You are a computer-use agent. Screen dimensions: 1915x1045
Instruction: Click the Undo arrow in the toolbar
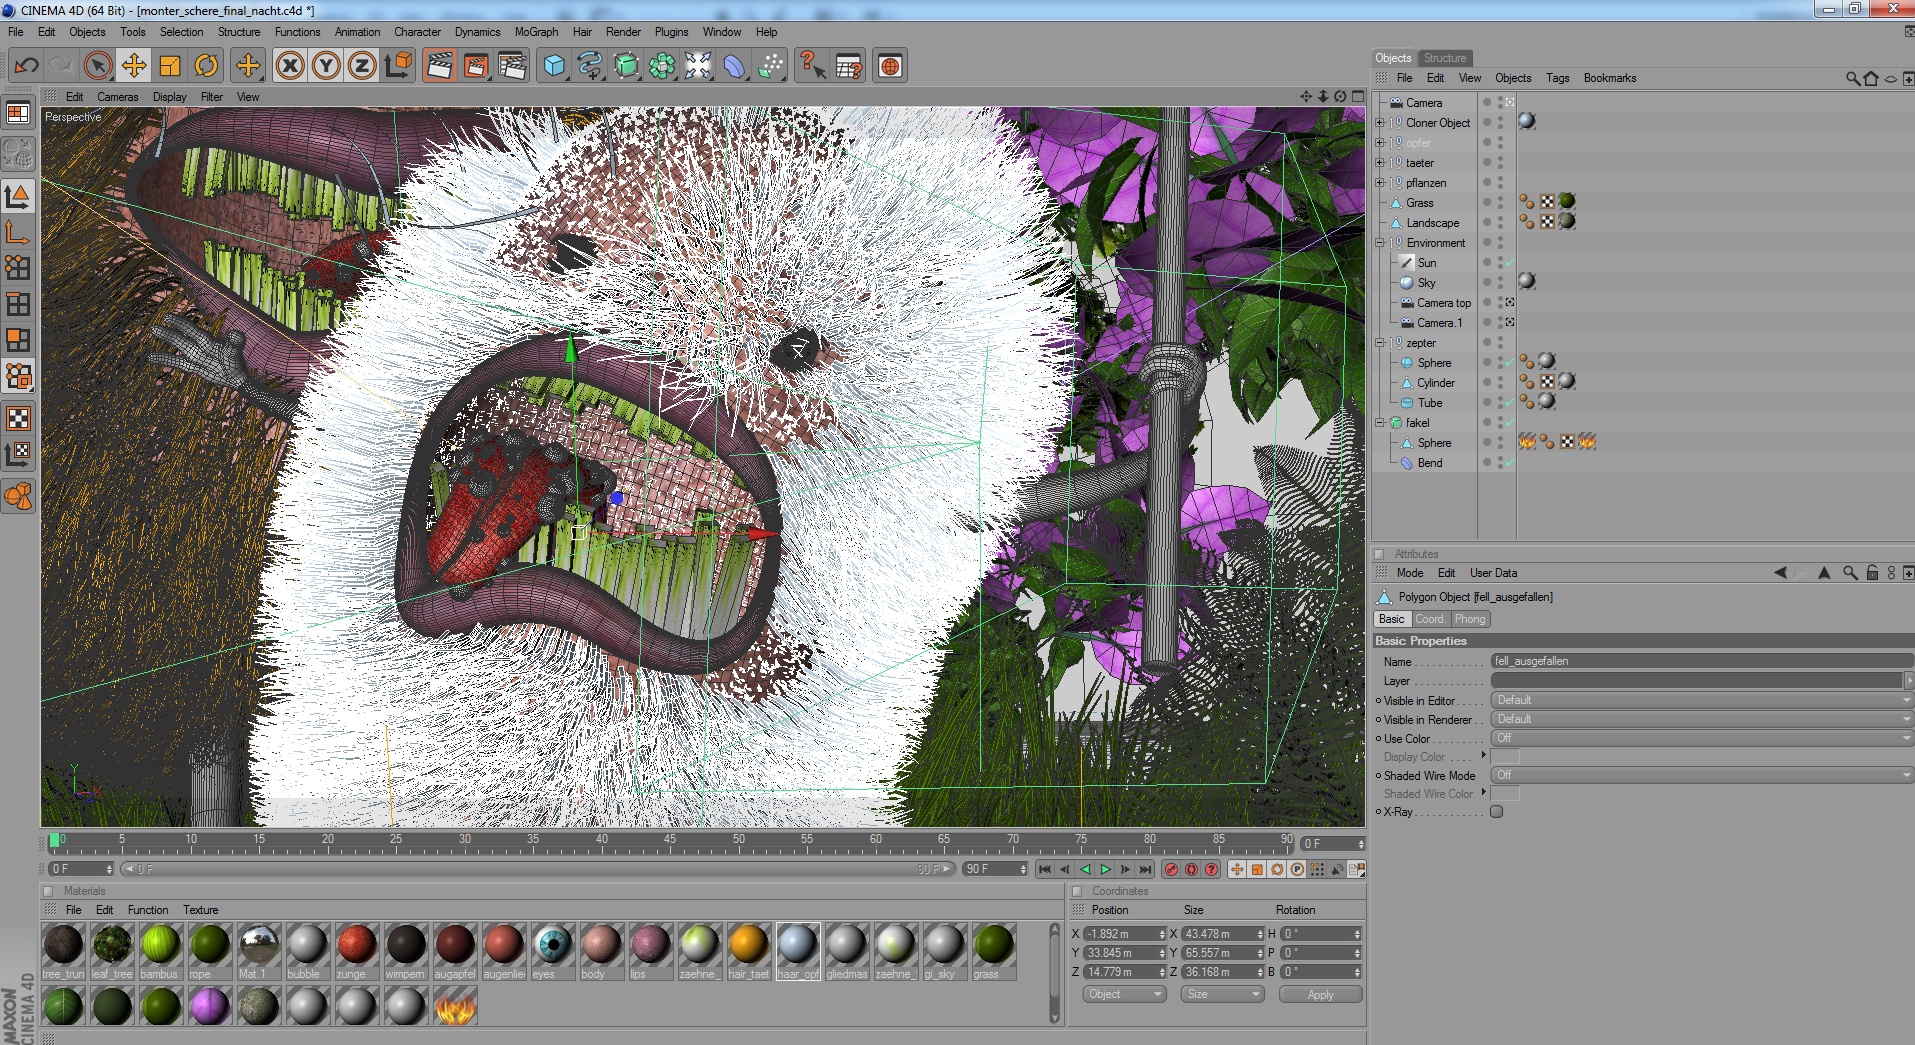click(26, 66)
